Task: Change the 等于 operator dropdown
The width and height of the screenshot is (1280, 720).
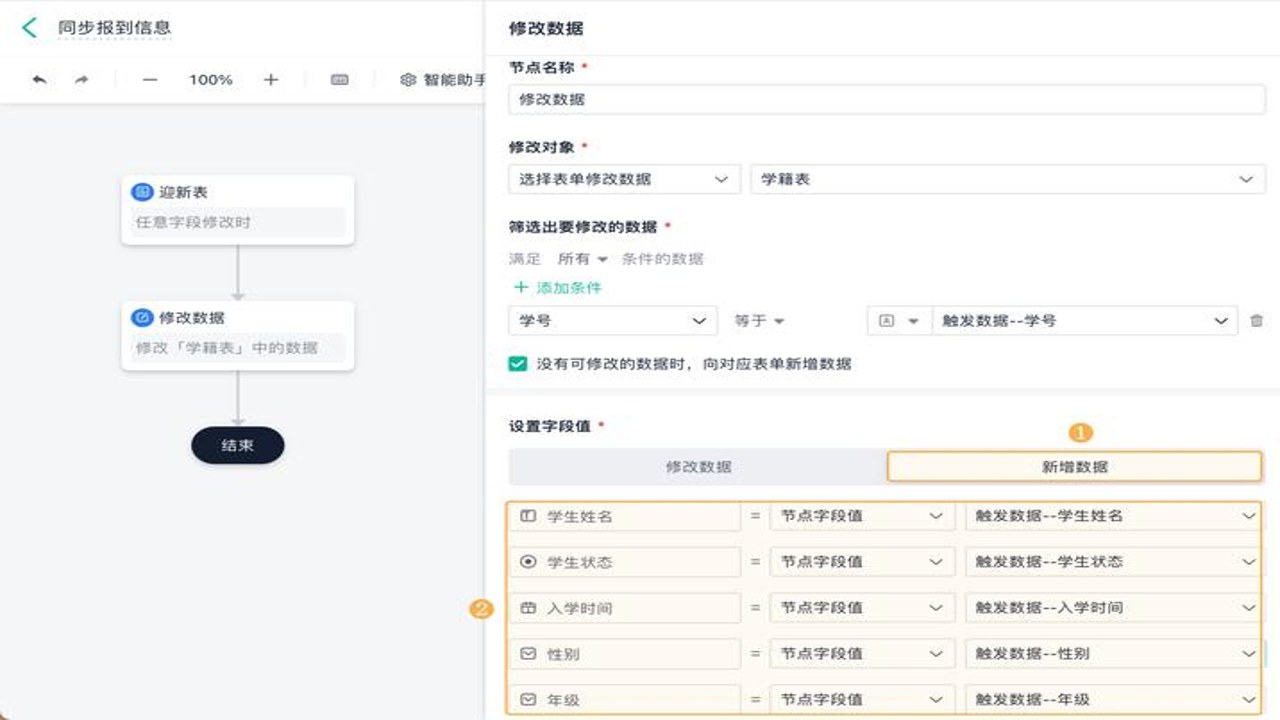Action: click(760, 321)
